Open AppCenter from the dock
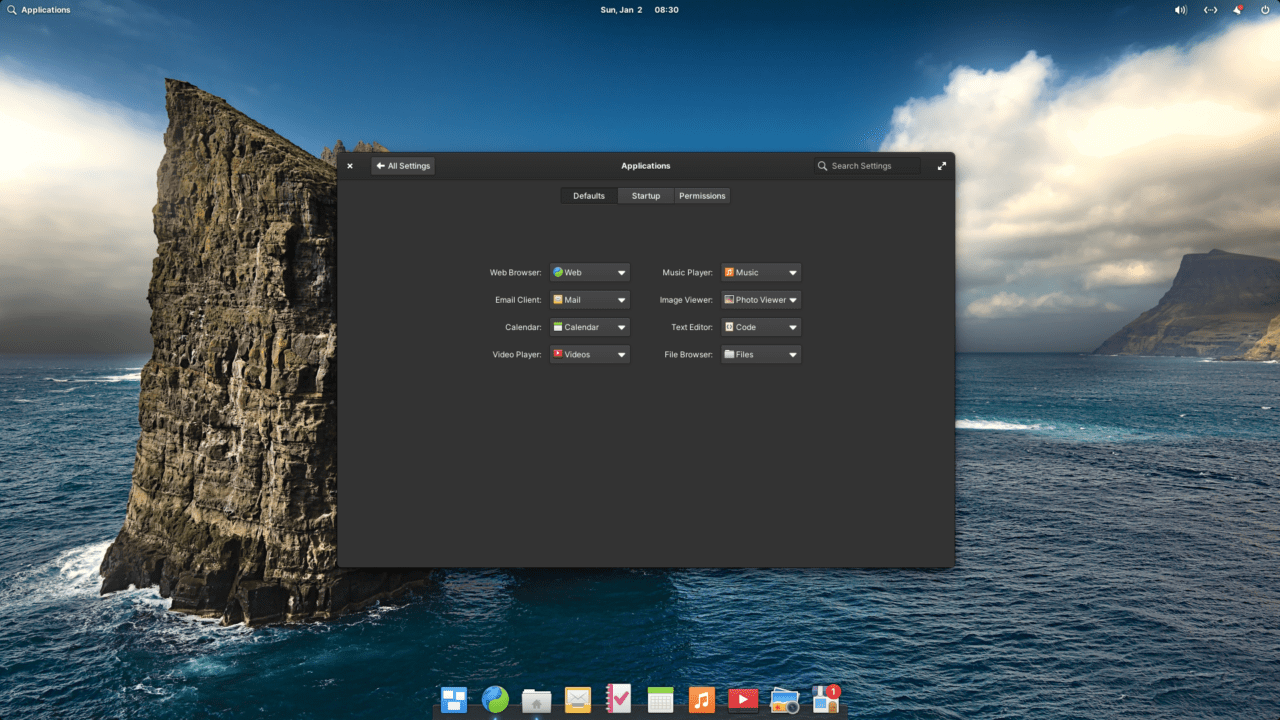The height and width of the screenshot is (720, 1280). [x=825, y=699]
